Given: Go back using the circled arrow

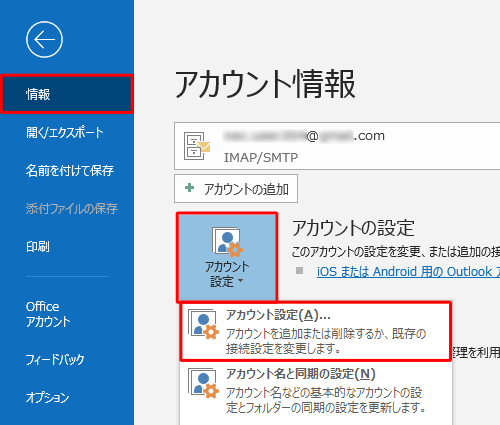Looking at the screenshot, I should pyautogui.click(x=44, y=40).
